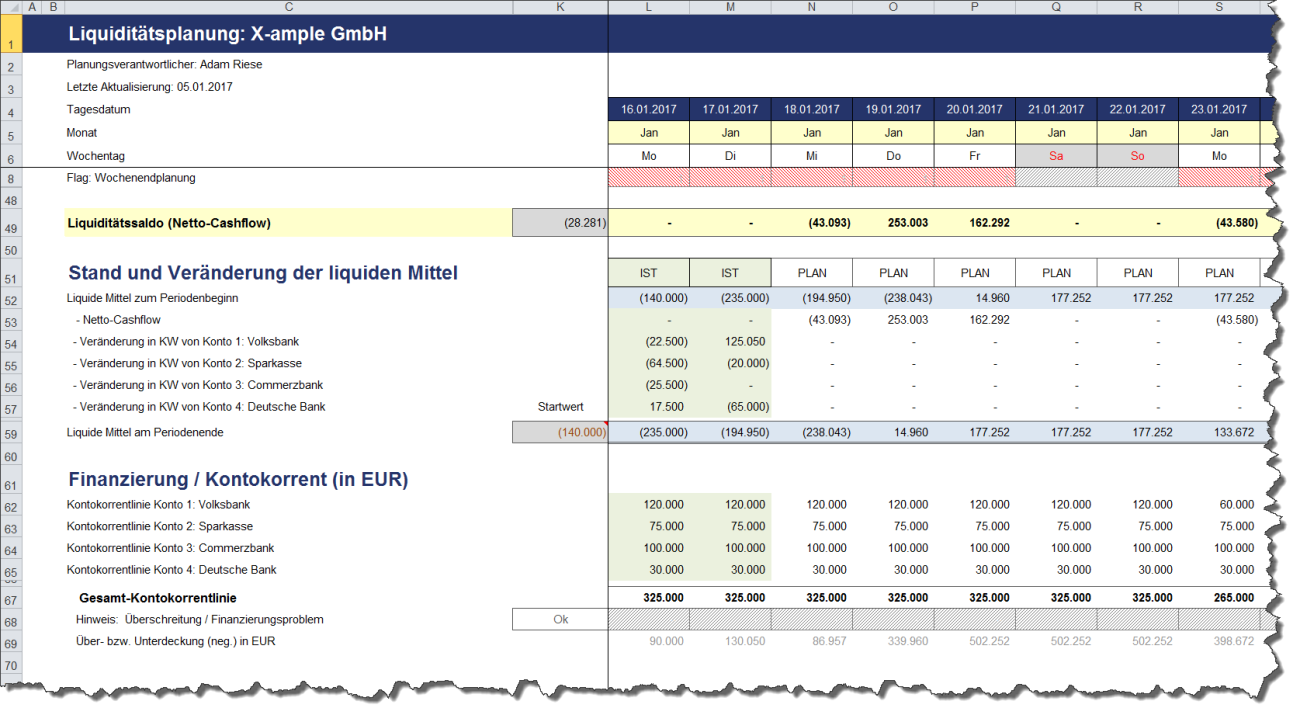
Task: Select the date cell 17.01.2017
Action: coord(730,110)
